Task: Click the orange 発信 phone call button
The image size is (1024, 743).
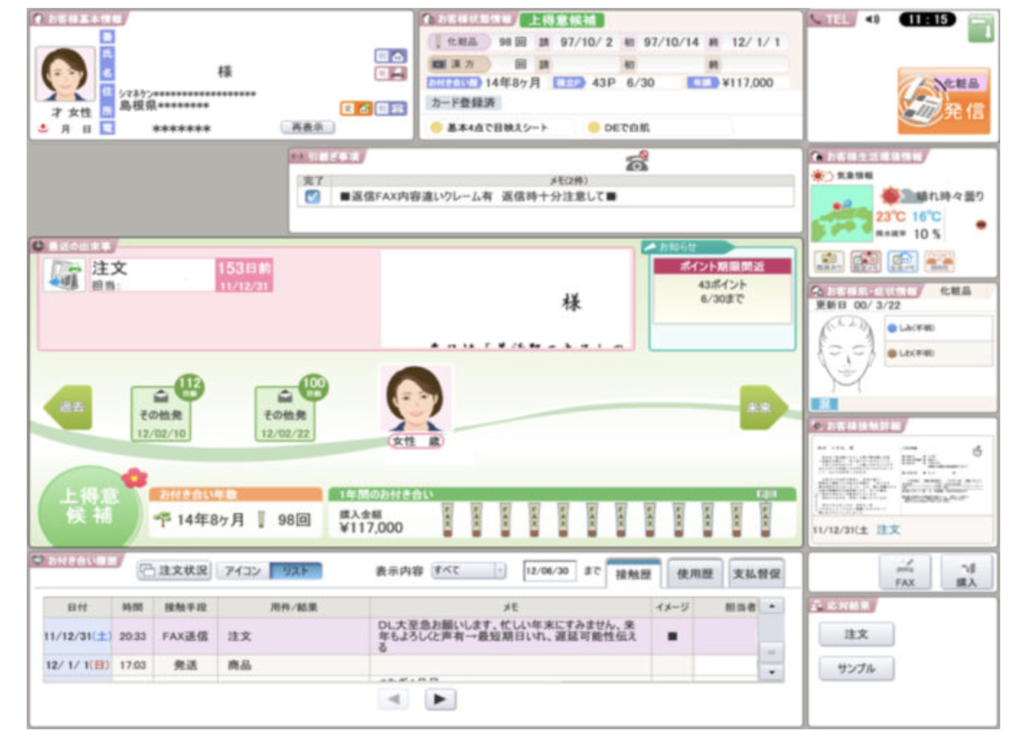Action: 944,101
